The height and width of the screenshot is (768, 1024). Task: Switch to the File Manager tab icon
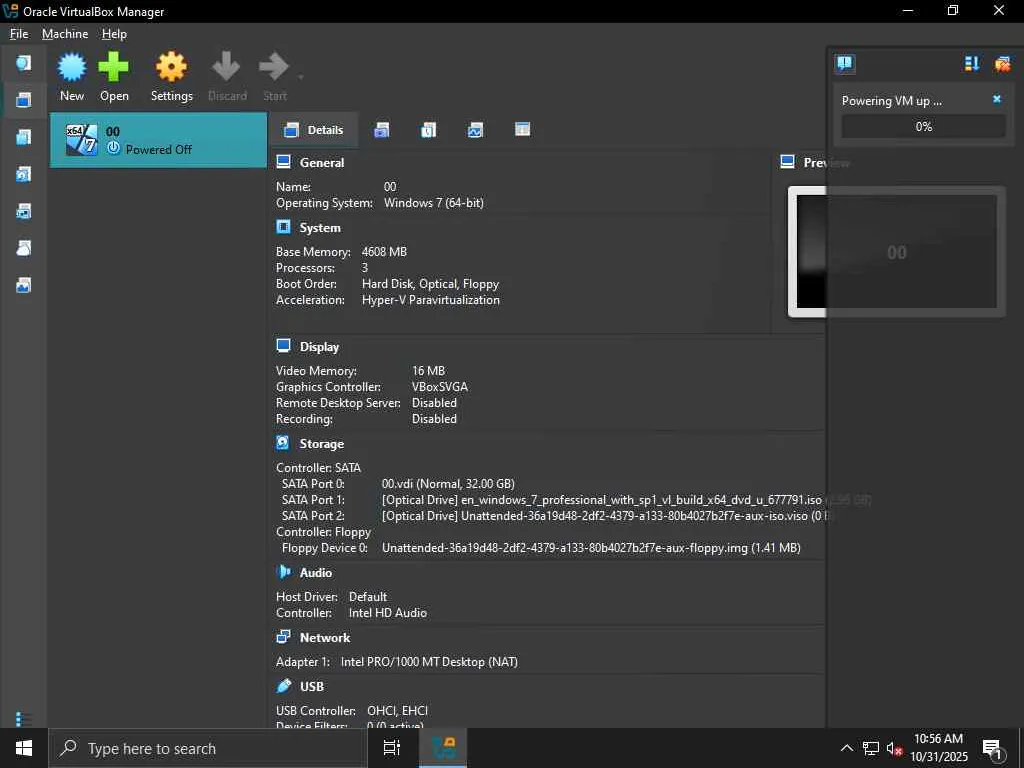(x=522, y=130)
